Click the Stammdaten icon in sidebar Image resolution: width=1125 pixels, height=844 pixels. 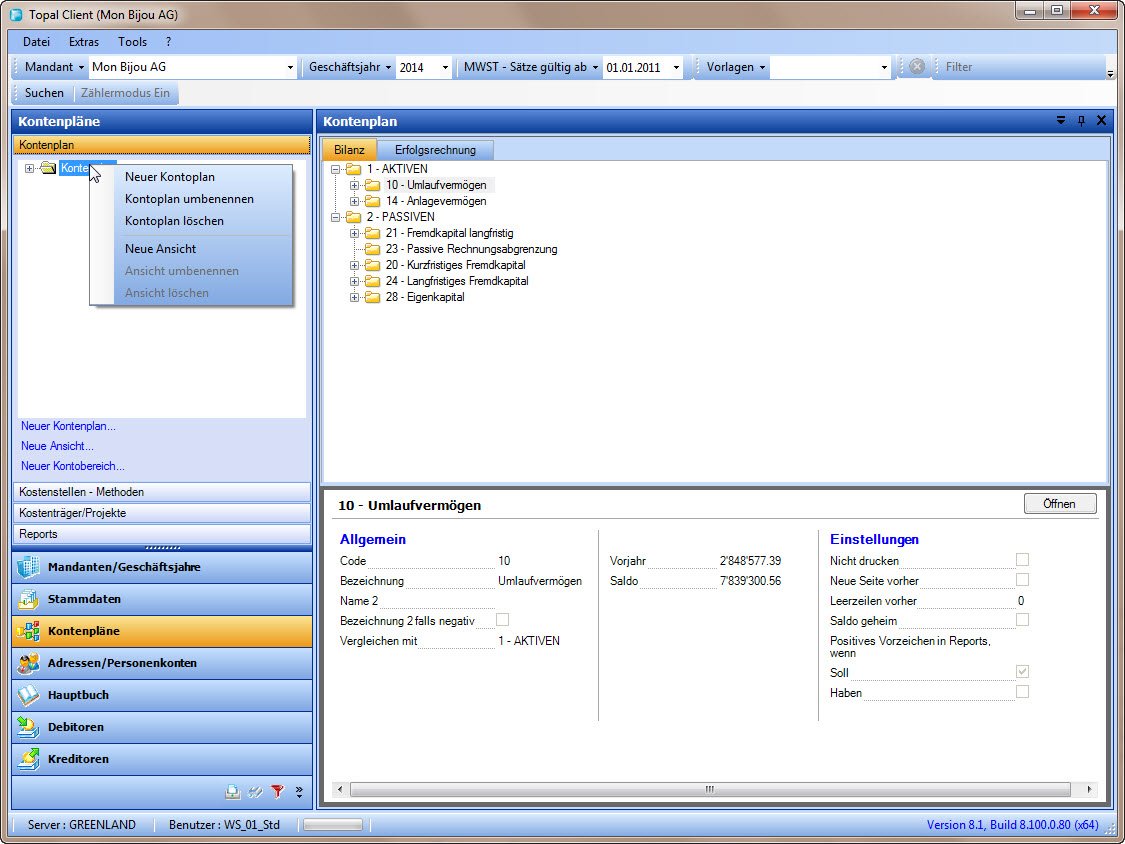click(28, 599)
